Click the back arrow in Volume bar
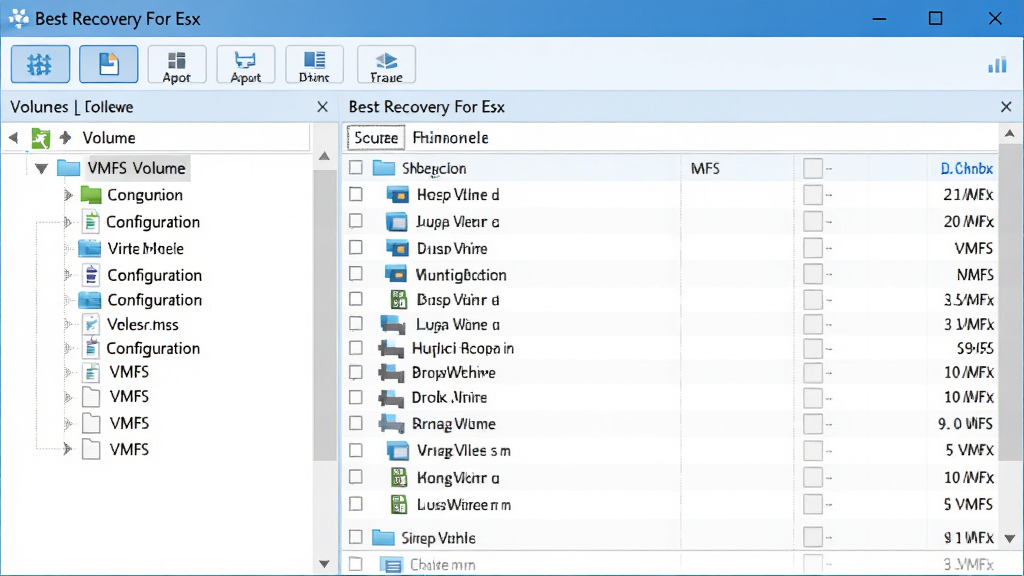The width and height of the screenshot is (1024, 576). pos(13,138)
